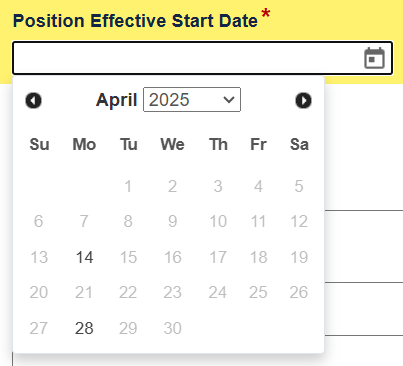Click the Su column header
Screen dimensions: 403x366
tap(39, 144)
